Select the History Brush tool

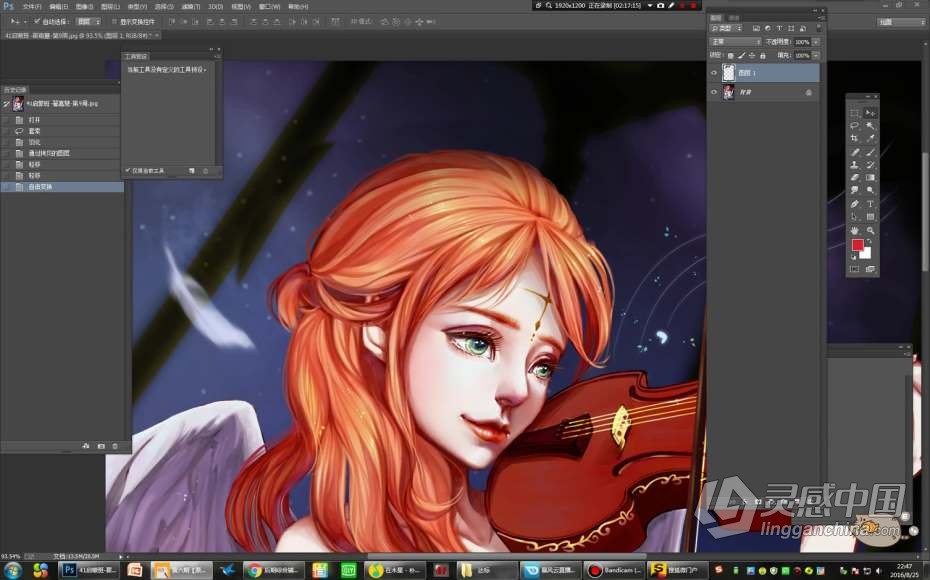(870, 165)
